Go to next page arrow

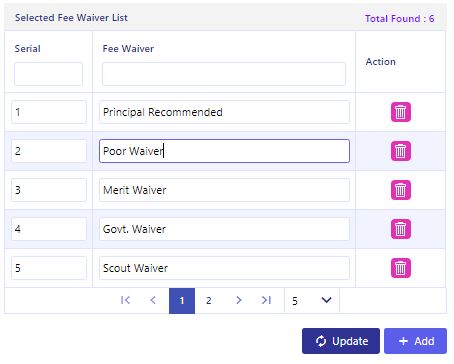238,300
